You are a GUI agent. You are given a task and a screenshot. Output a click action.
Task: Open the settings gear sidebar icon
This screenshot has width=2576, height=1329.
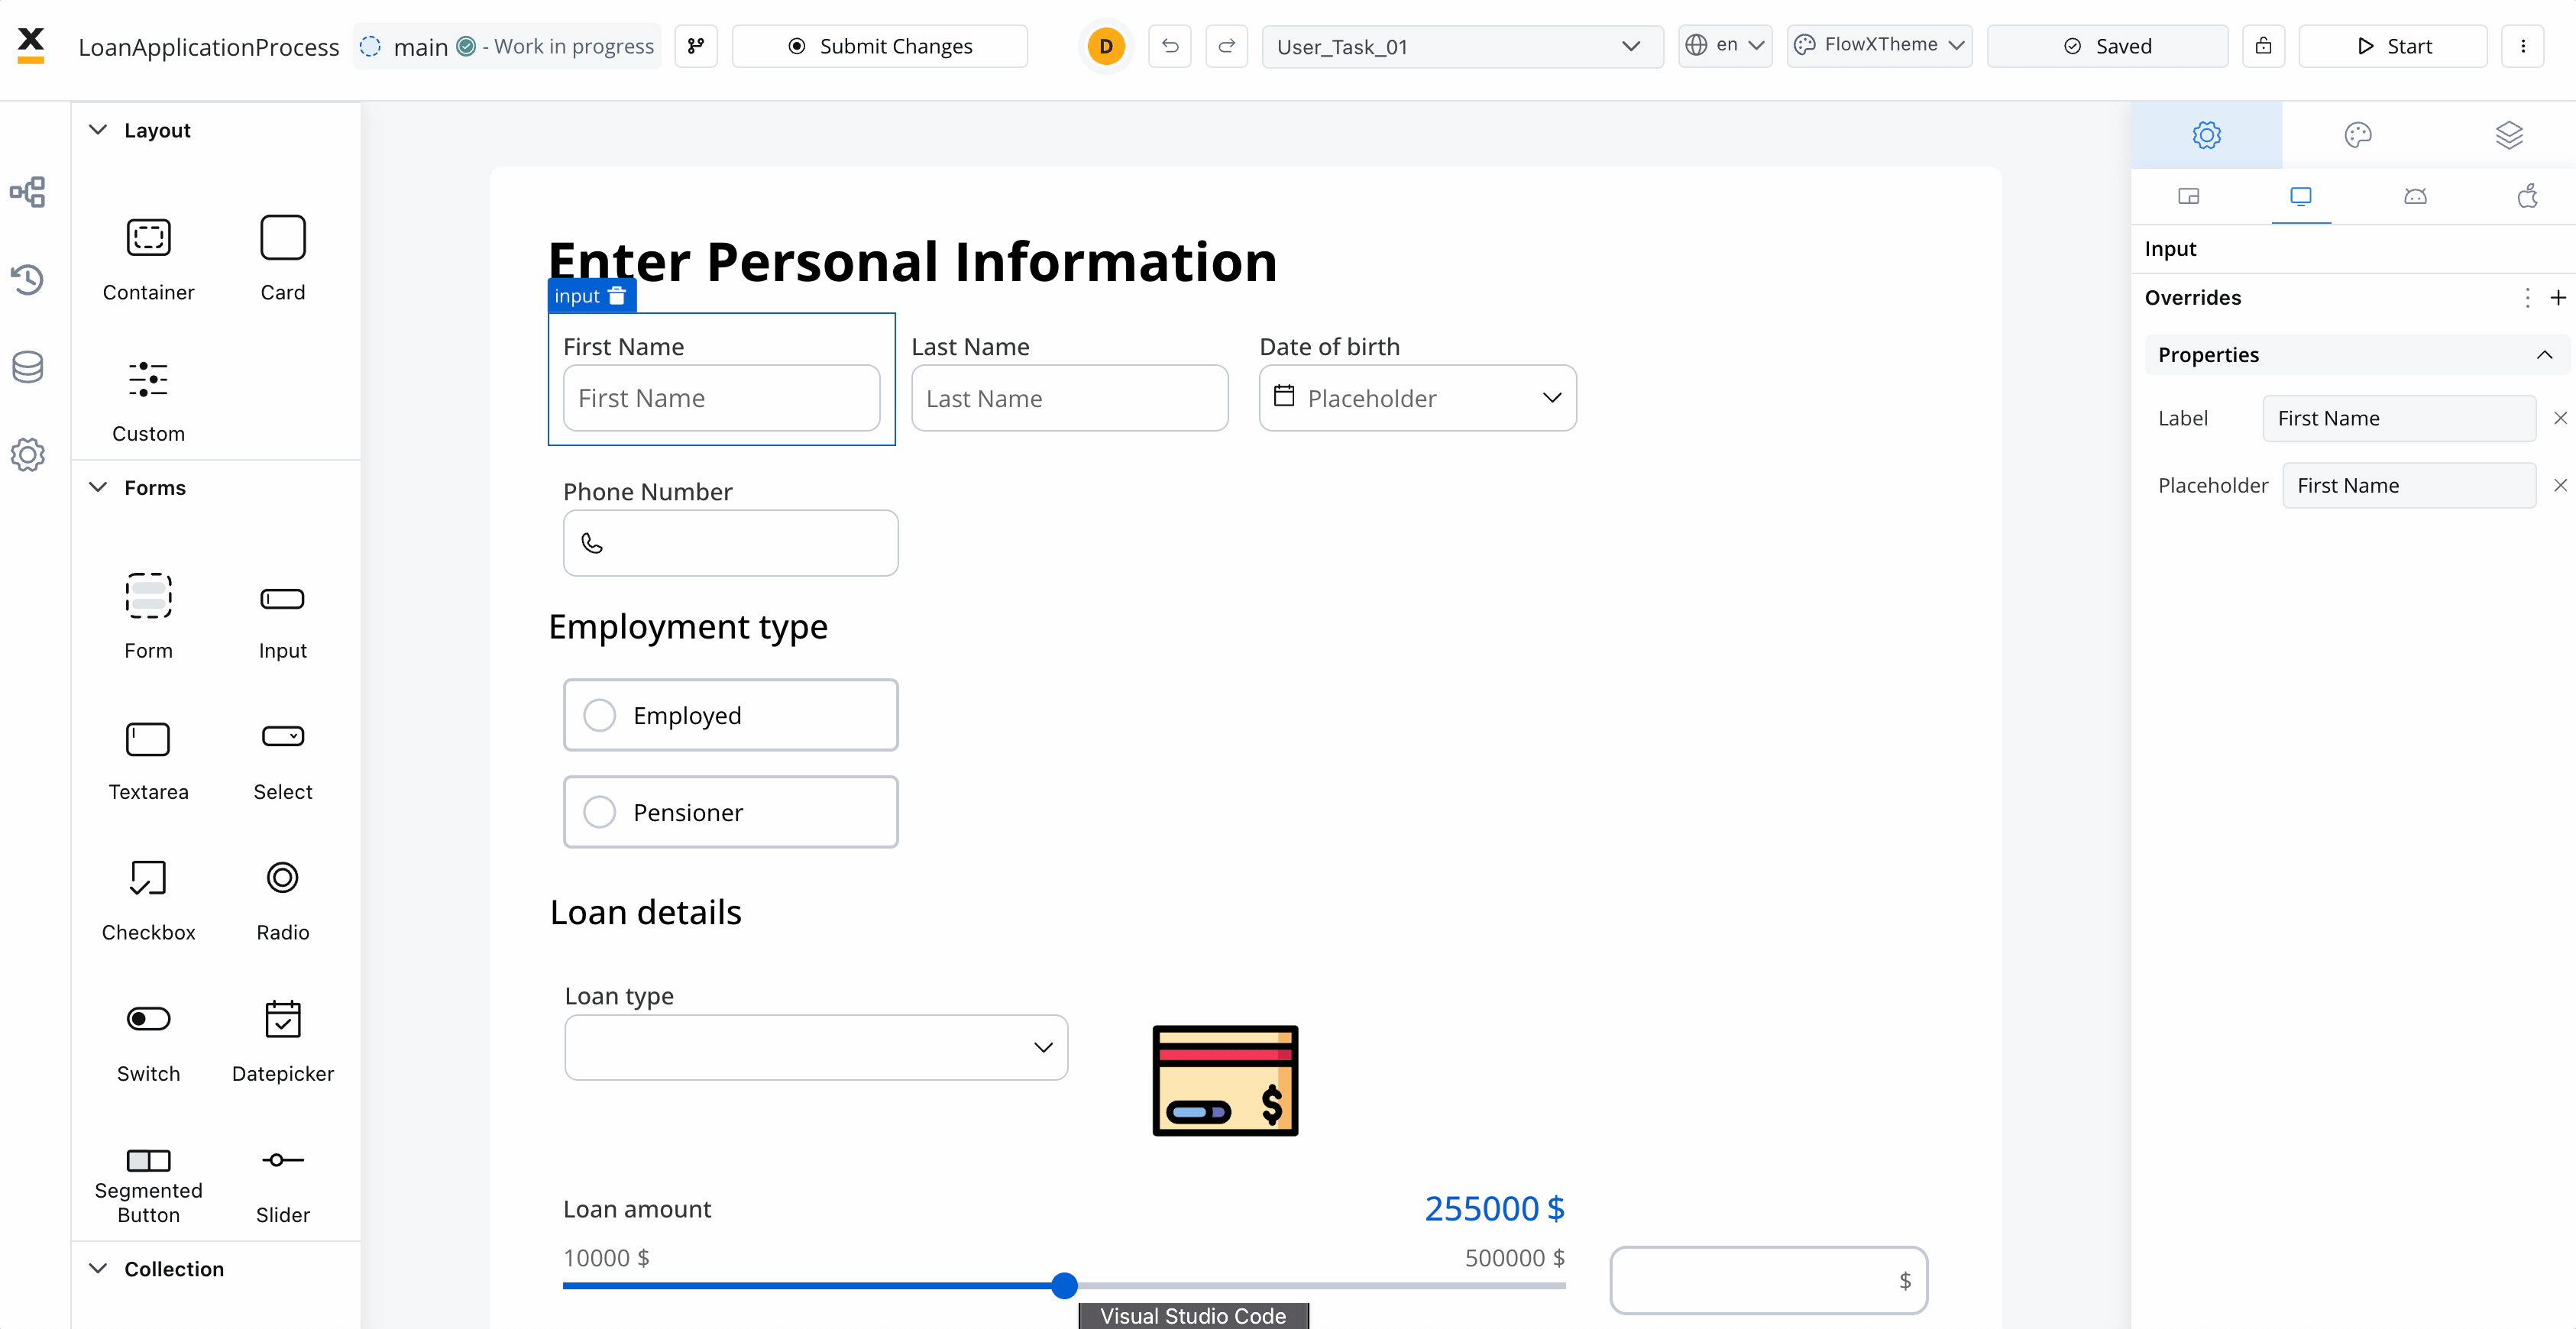pos(28,455)
